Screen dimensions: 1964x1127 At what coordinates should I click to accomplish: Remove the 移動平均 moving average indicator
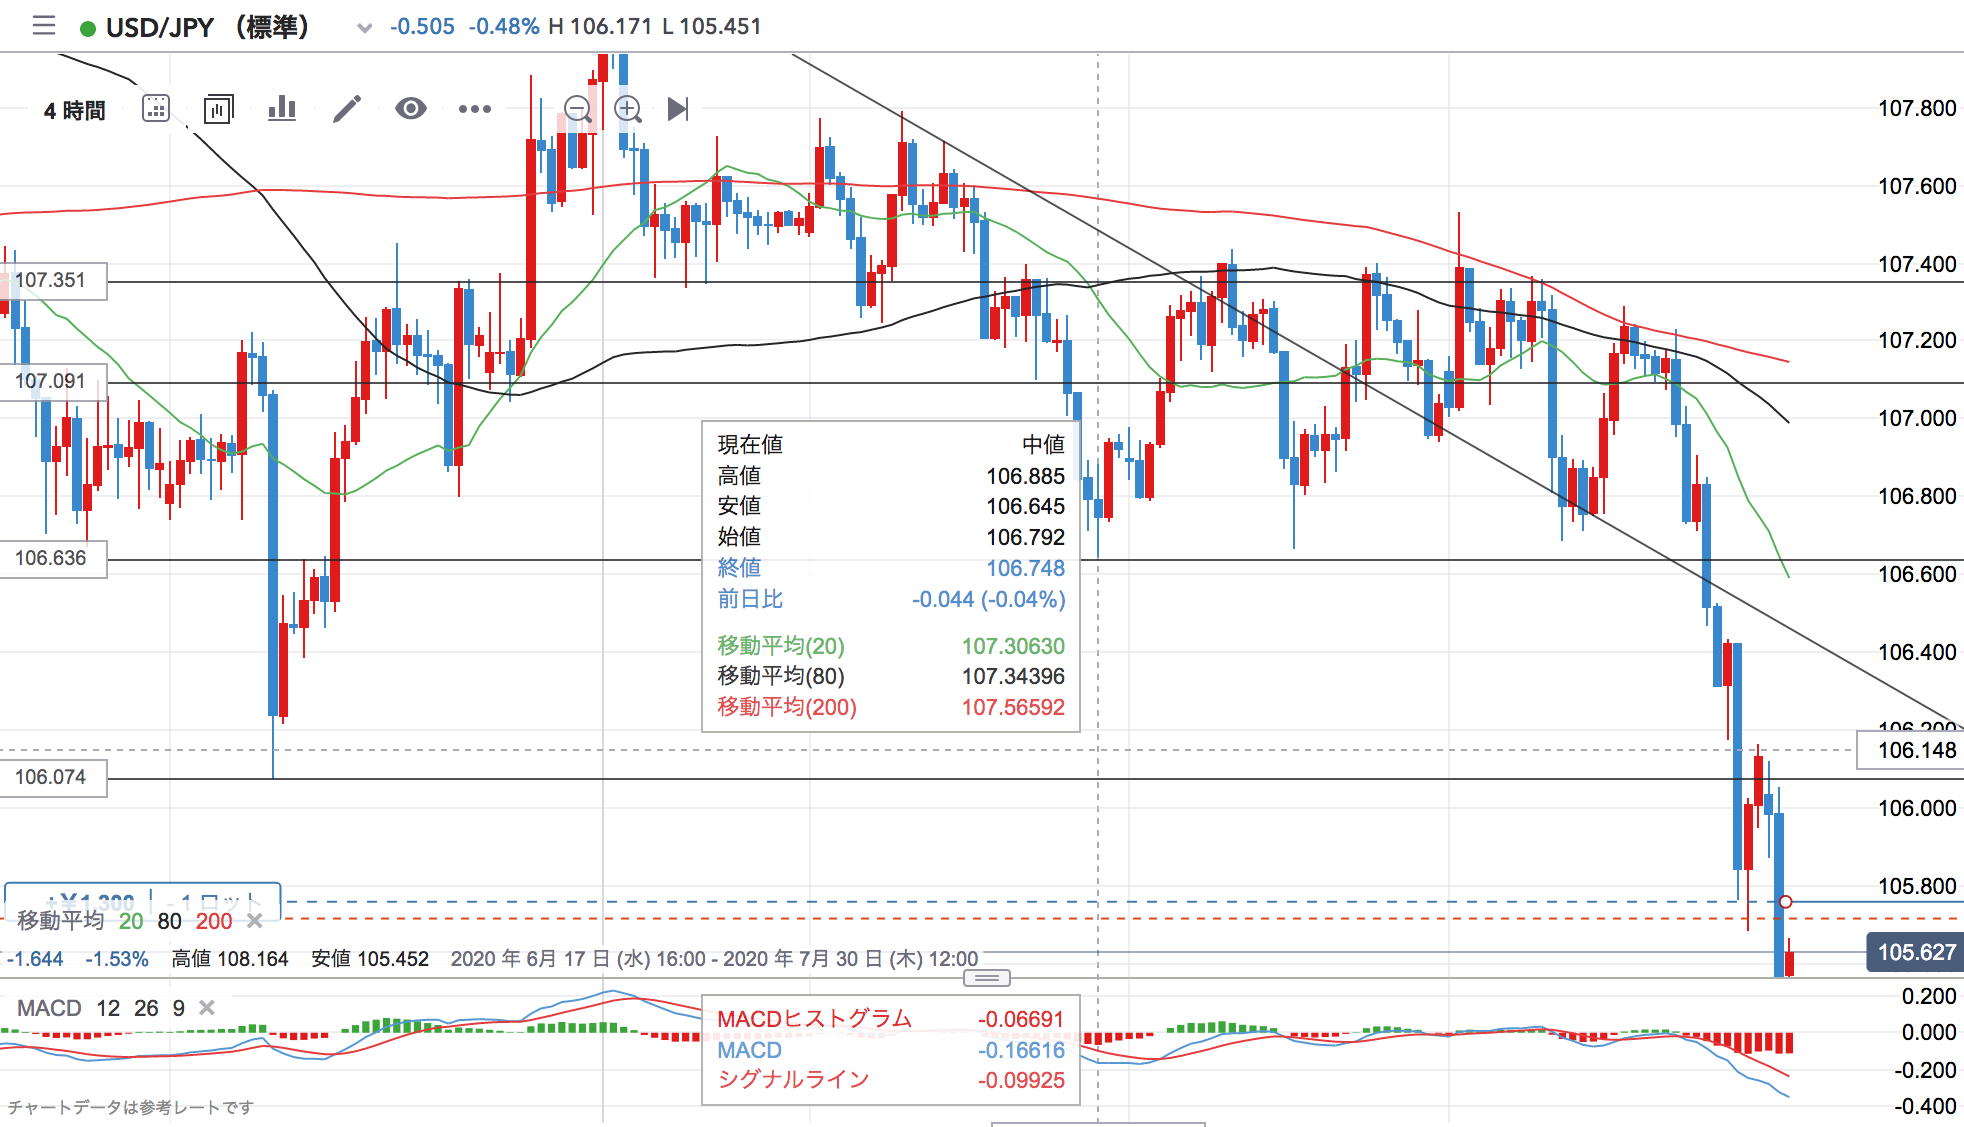point(255,921)
